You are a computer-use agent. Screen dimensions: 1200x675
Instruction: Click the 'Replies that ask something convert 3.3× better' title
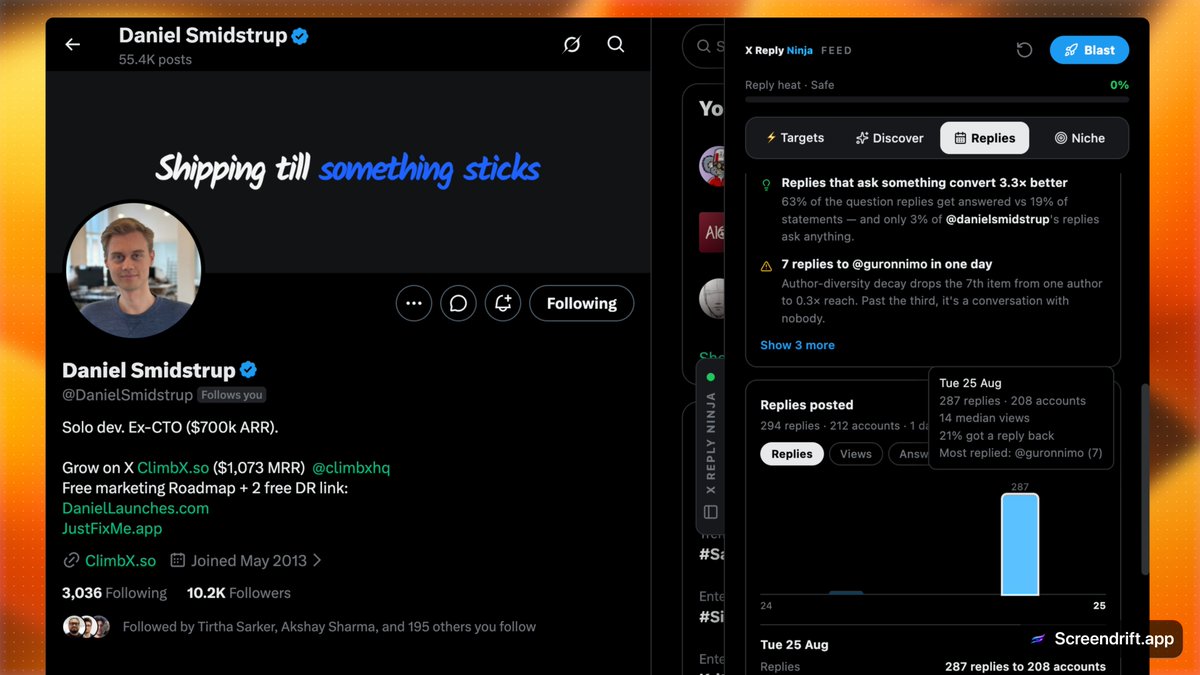925,183
